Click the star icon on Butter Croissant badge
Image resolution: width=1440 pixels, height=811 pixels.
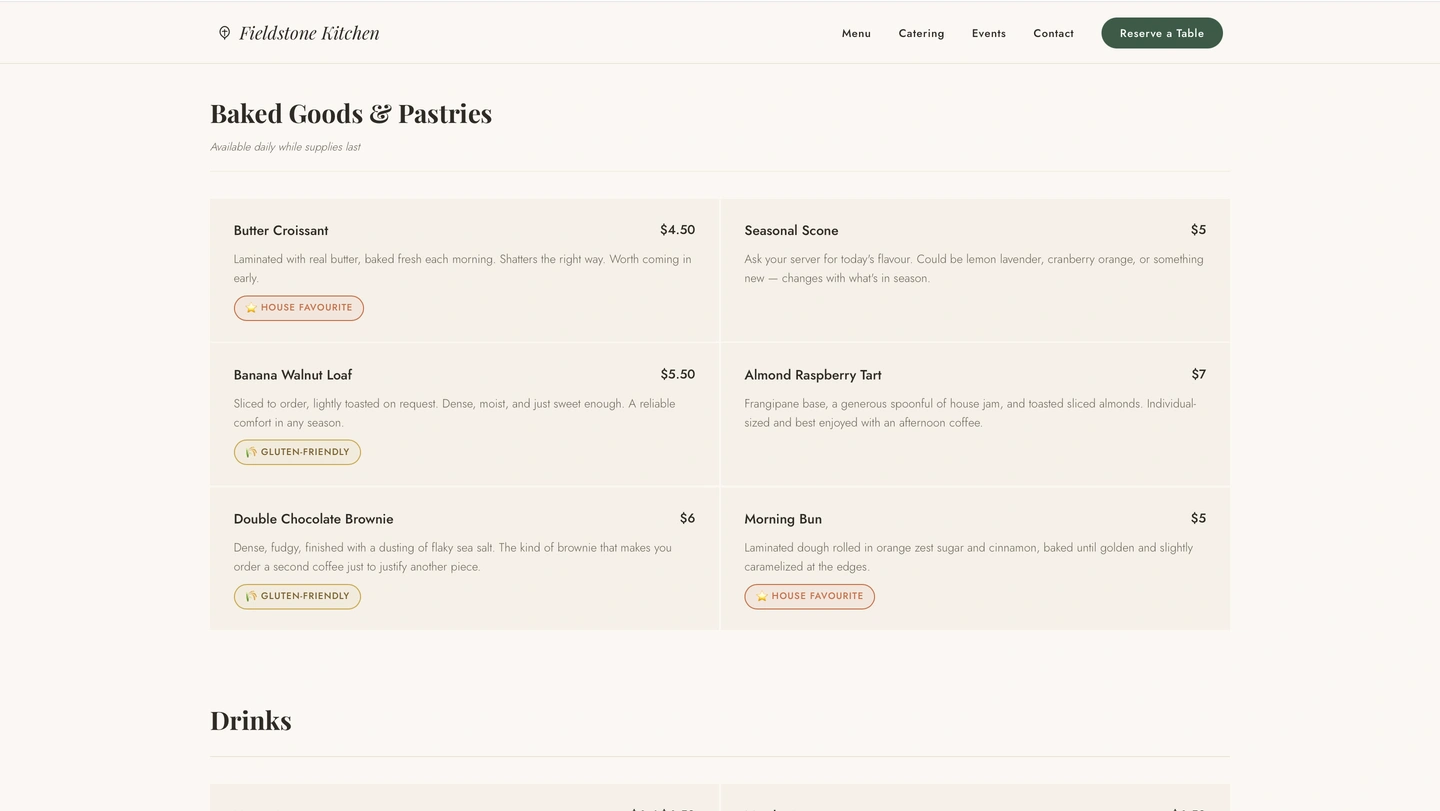pos(251,308)
